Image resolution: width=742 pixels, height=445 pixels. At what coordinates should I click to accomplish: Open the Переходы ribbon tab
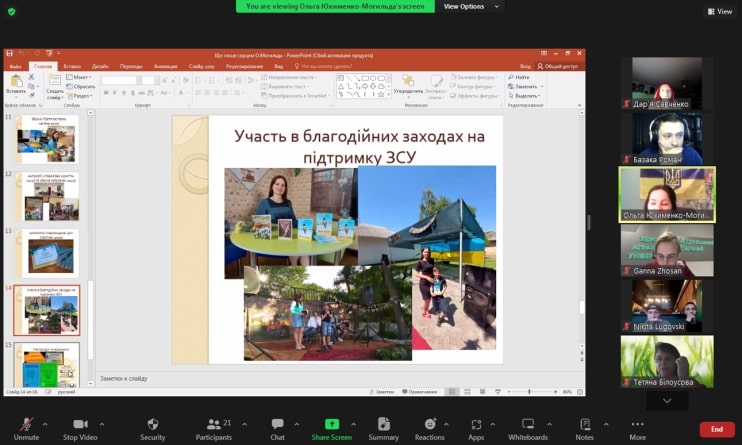[131, 66]
